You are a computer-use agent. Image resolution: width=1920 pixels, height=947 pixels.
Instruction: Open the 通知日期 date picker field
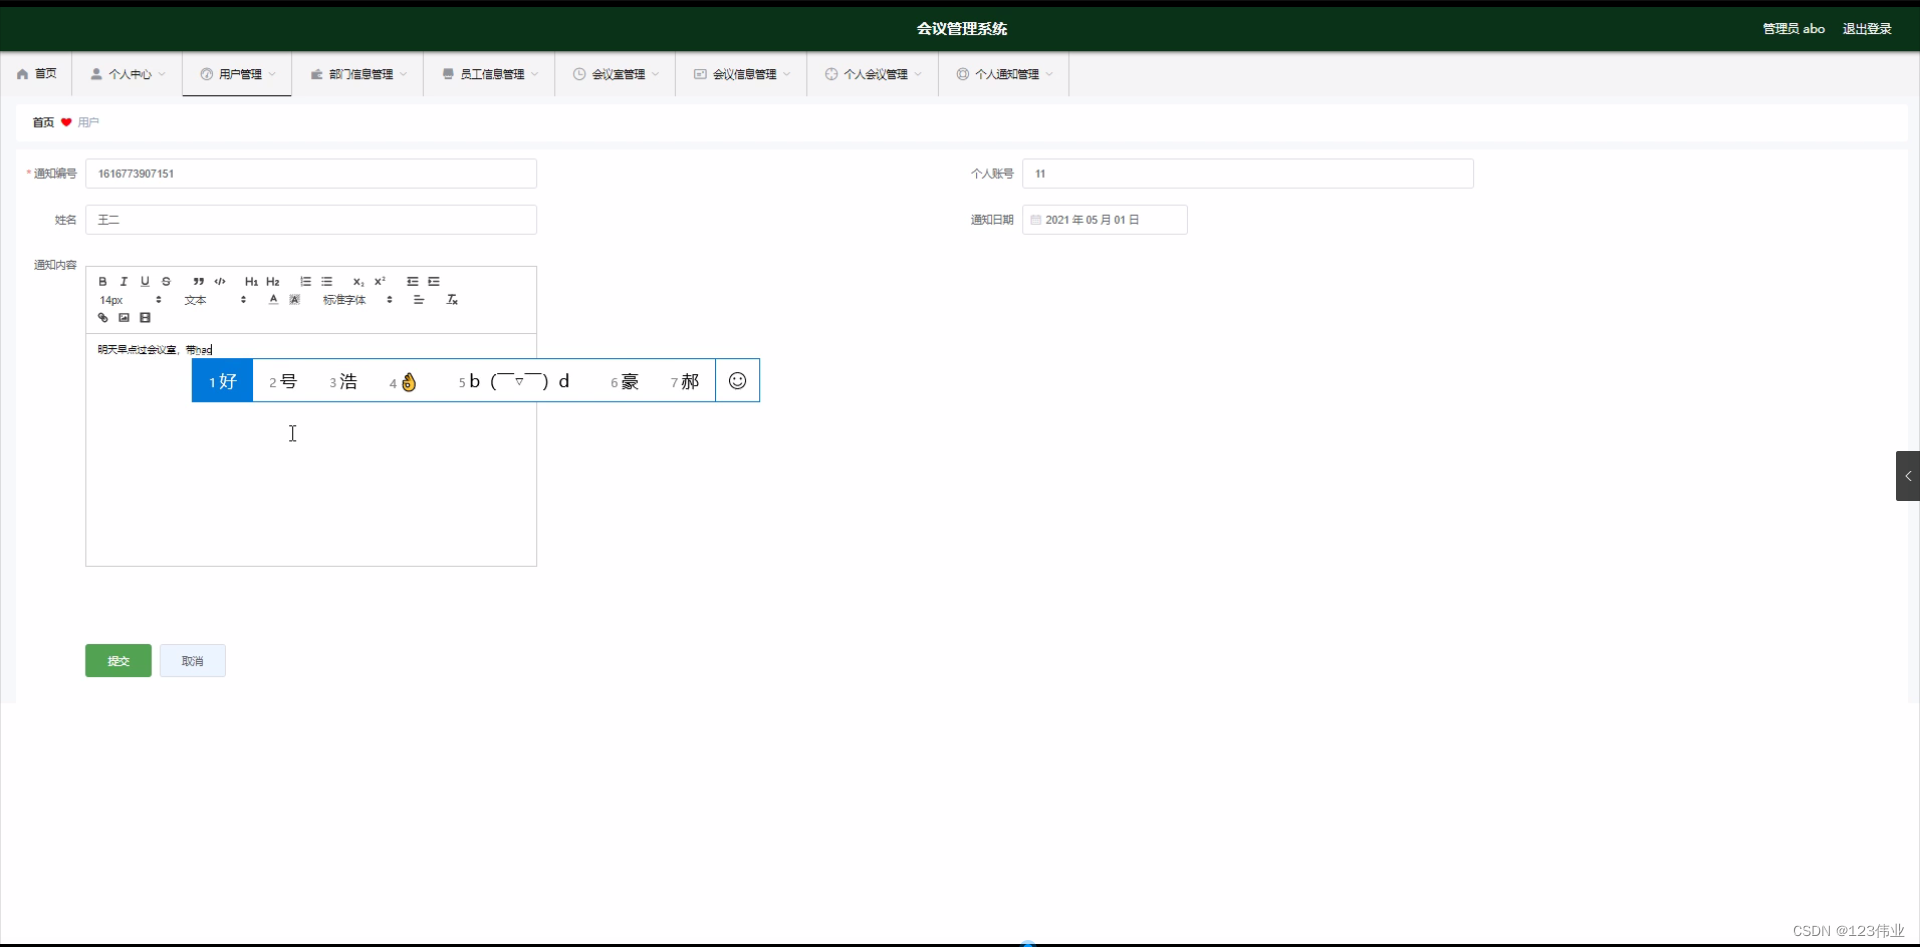(x=1105, y=219)
